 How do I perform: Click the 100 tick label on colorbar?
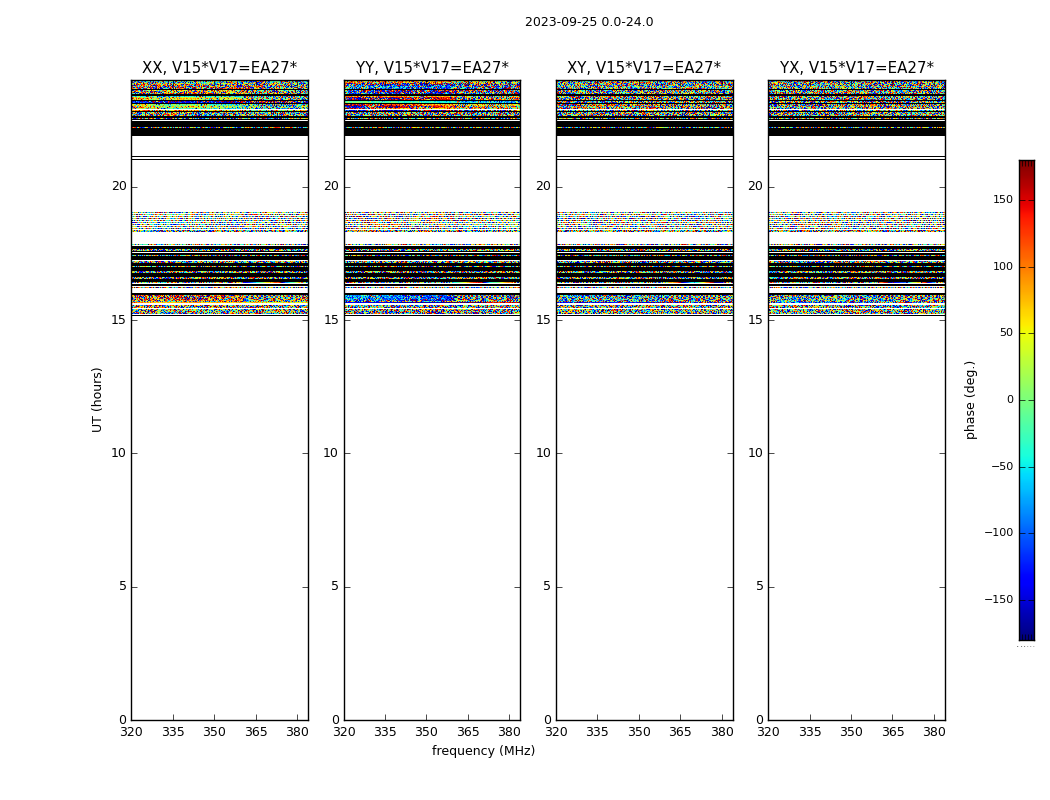1002,266
